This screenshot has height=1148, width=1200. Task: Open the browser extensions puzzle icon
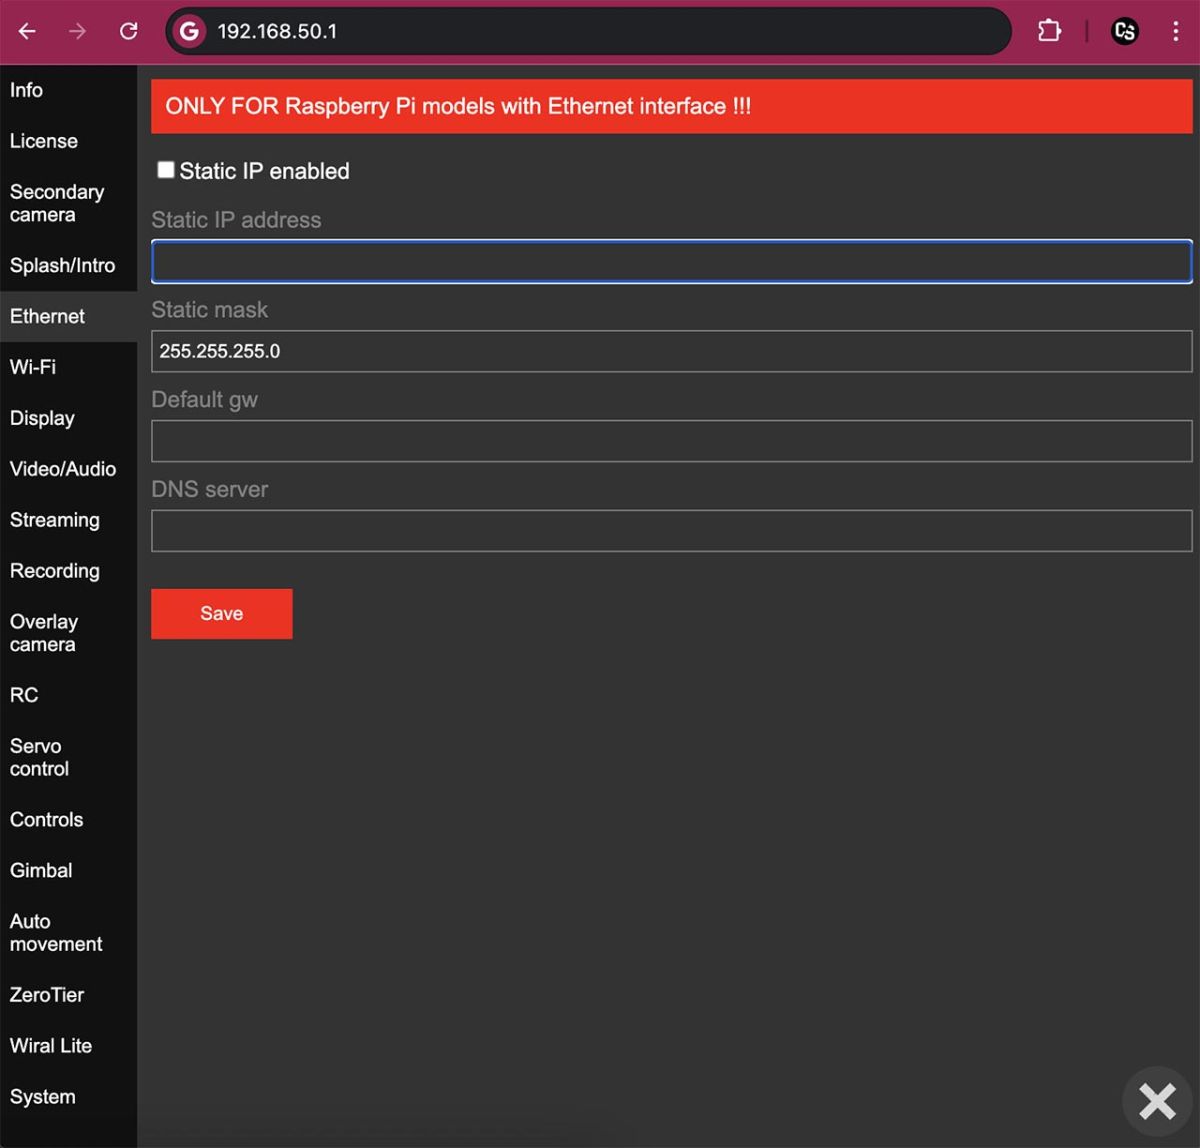click(x=1049, y=31)
